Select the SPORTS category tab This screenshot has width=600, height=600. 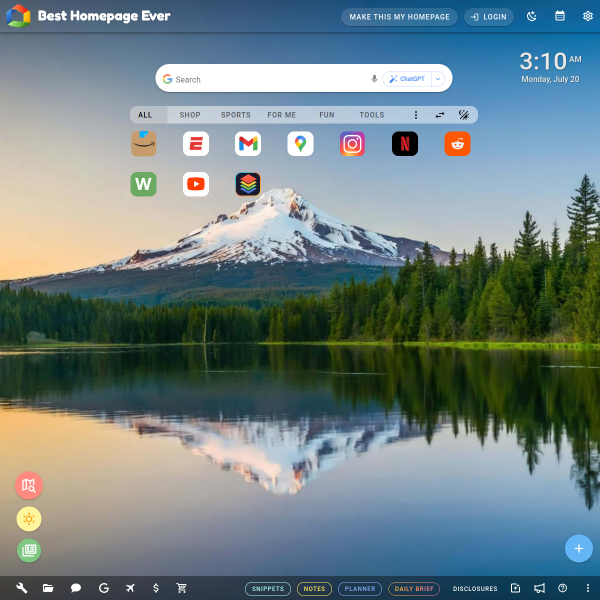coord(236,115)
